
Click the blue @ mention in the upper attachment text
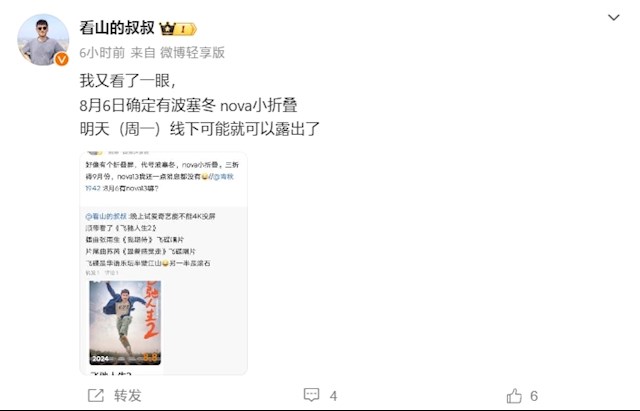(x=223, y=176)
